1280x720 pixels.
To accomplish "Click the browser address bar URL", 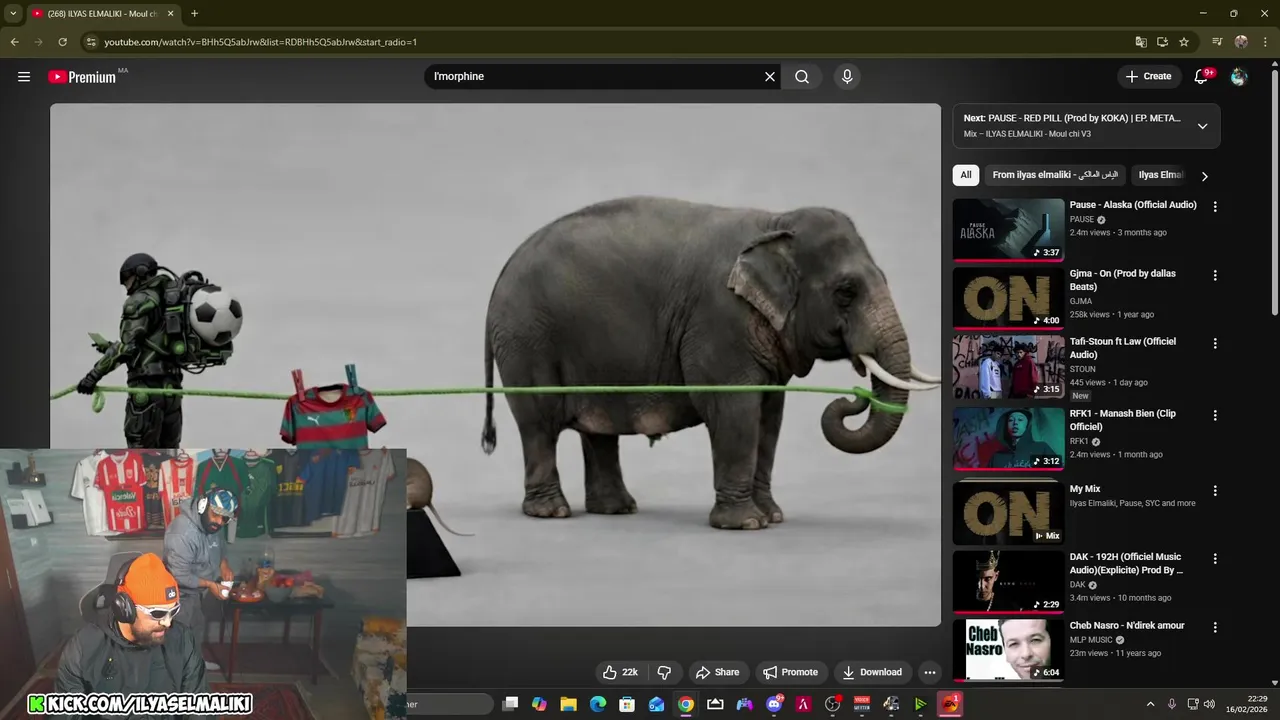I will pyautogui.click(x=260, y=42).
